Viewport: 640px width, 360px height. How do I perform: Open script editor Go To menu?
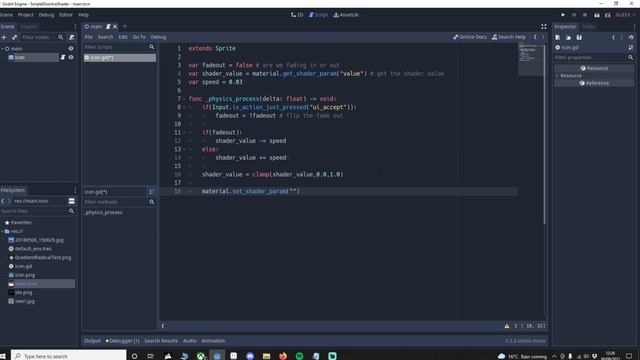tap(139, 37)
